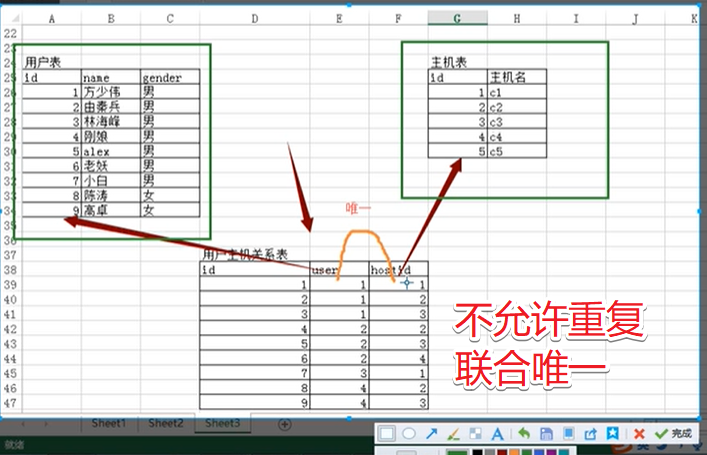Screen dimensions: 707x455
Task: Select the ellipse annotation tool
Action: pyautogui.click(x=409, y=433)
